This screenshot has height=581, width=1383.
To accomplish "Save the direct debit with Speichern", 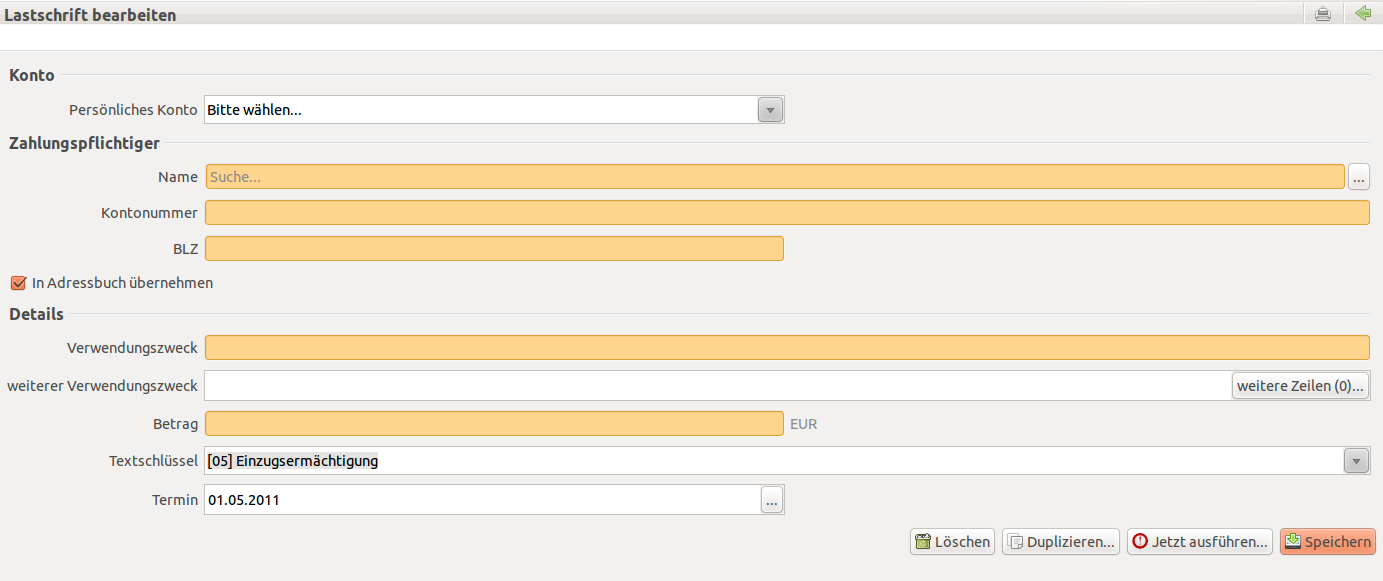I will tap(1328, 542).
